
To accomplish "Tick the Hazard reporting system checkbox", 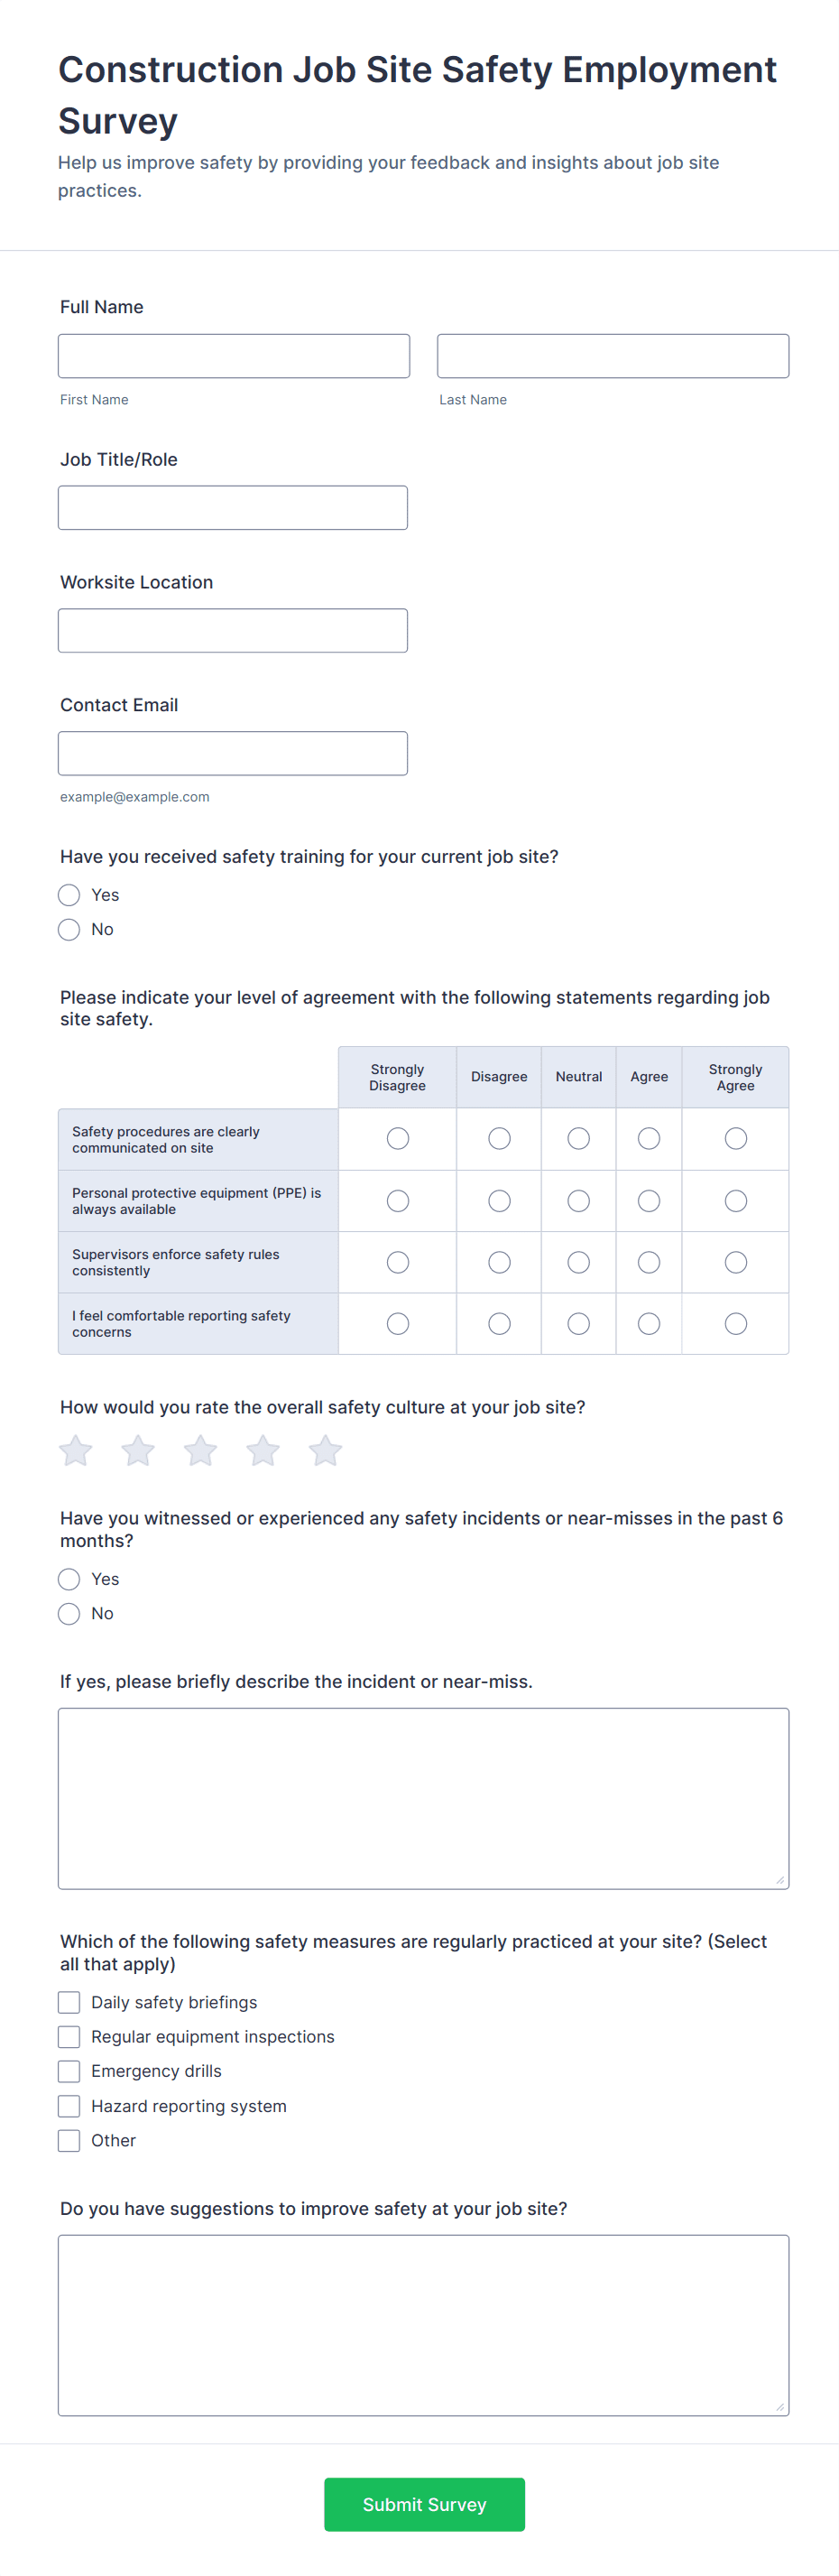I will point(69,2106).
